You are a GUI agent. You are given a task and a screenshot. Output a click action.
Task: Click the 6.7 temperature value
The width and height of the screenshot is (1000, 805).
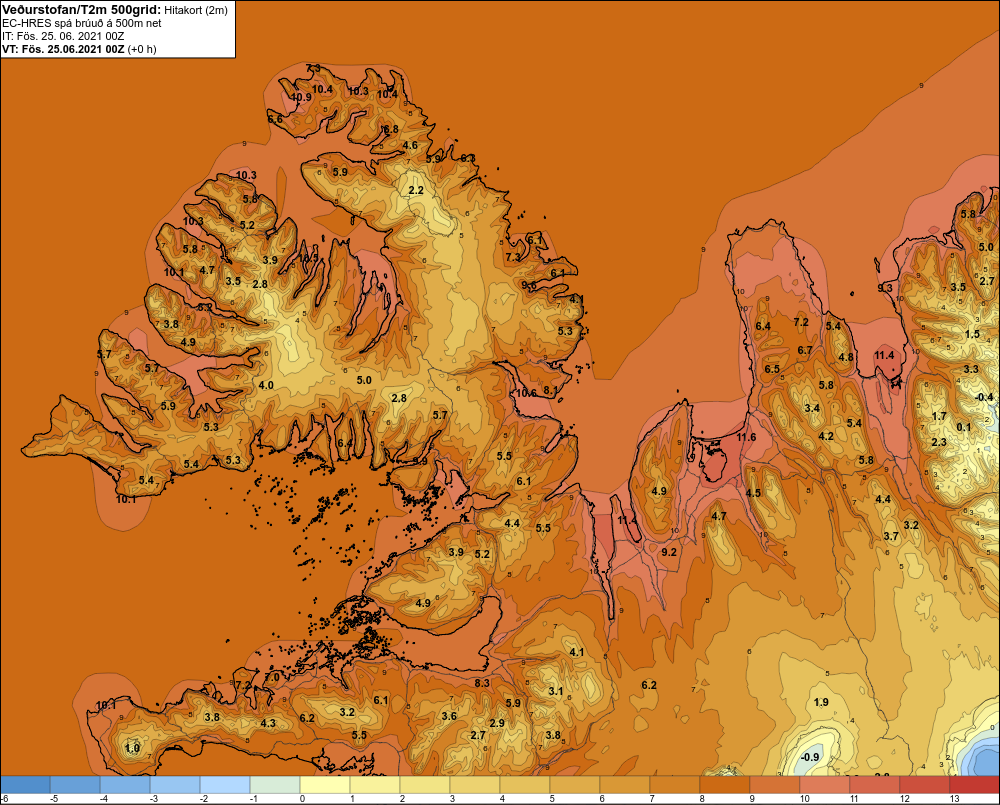(805, 350)
